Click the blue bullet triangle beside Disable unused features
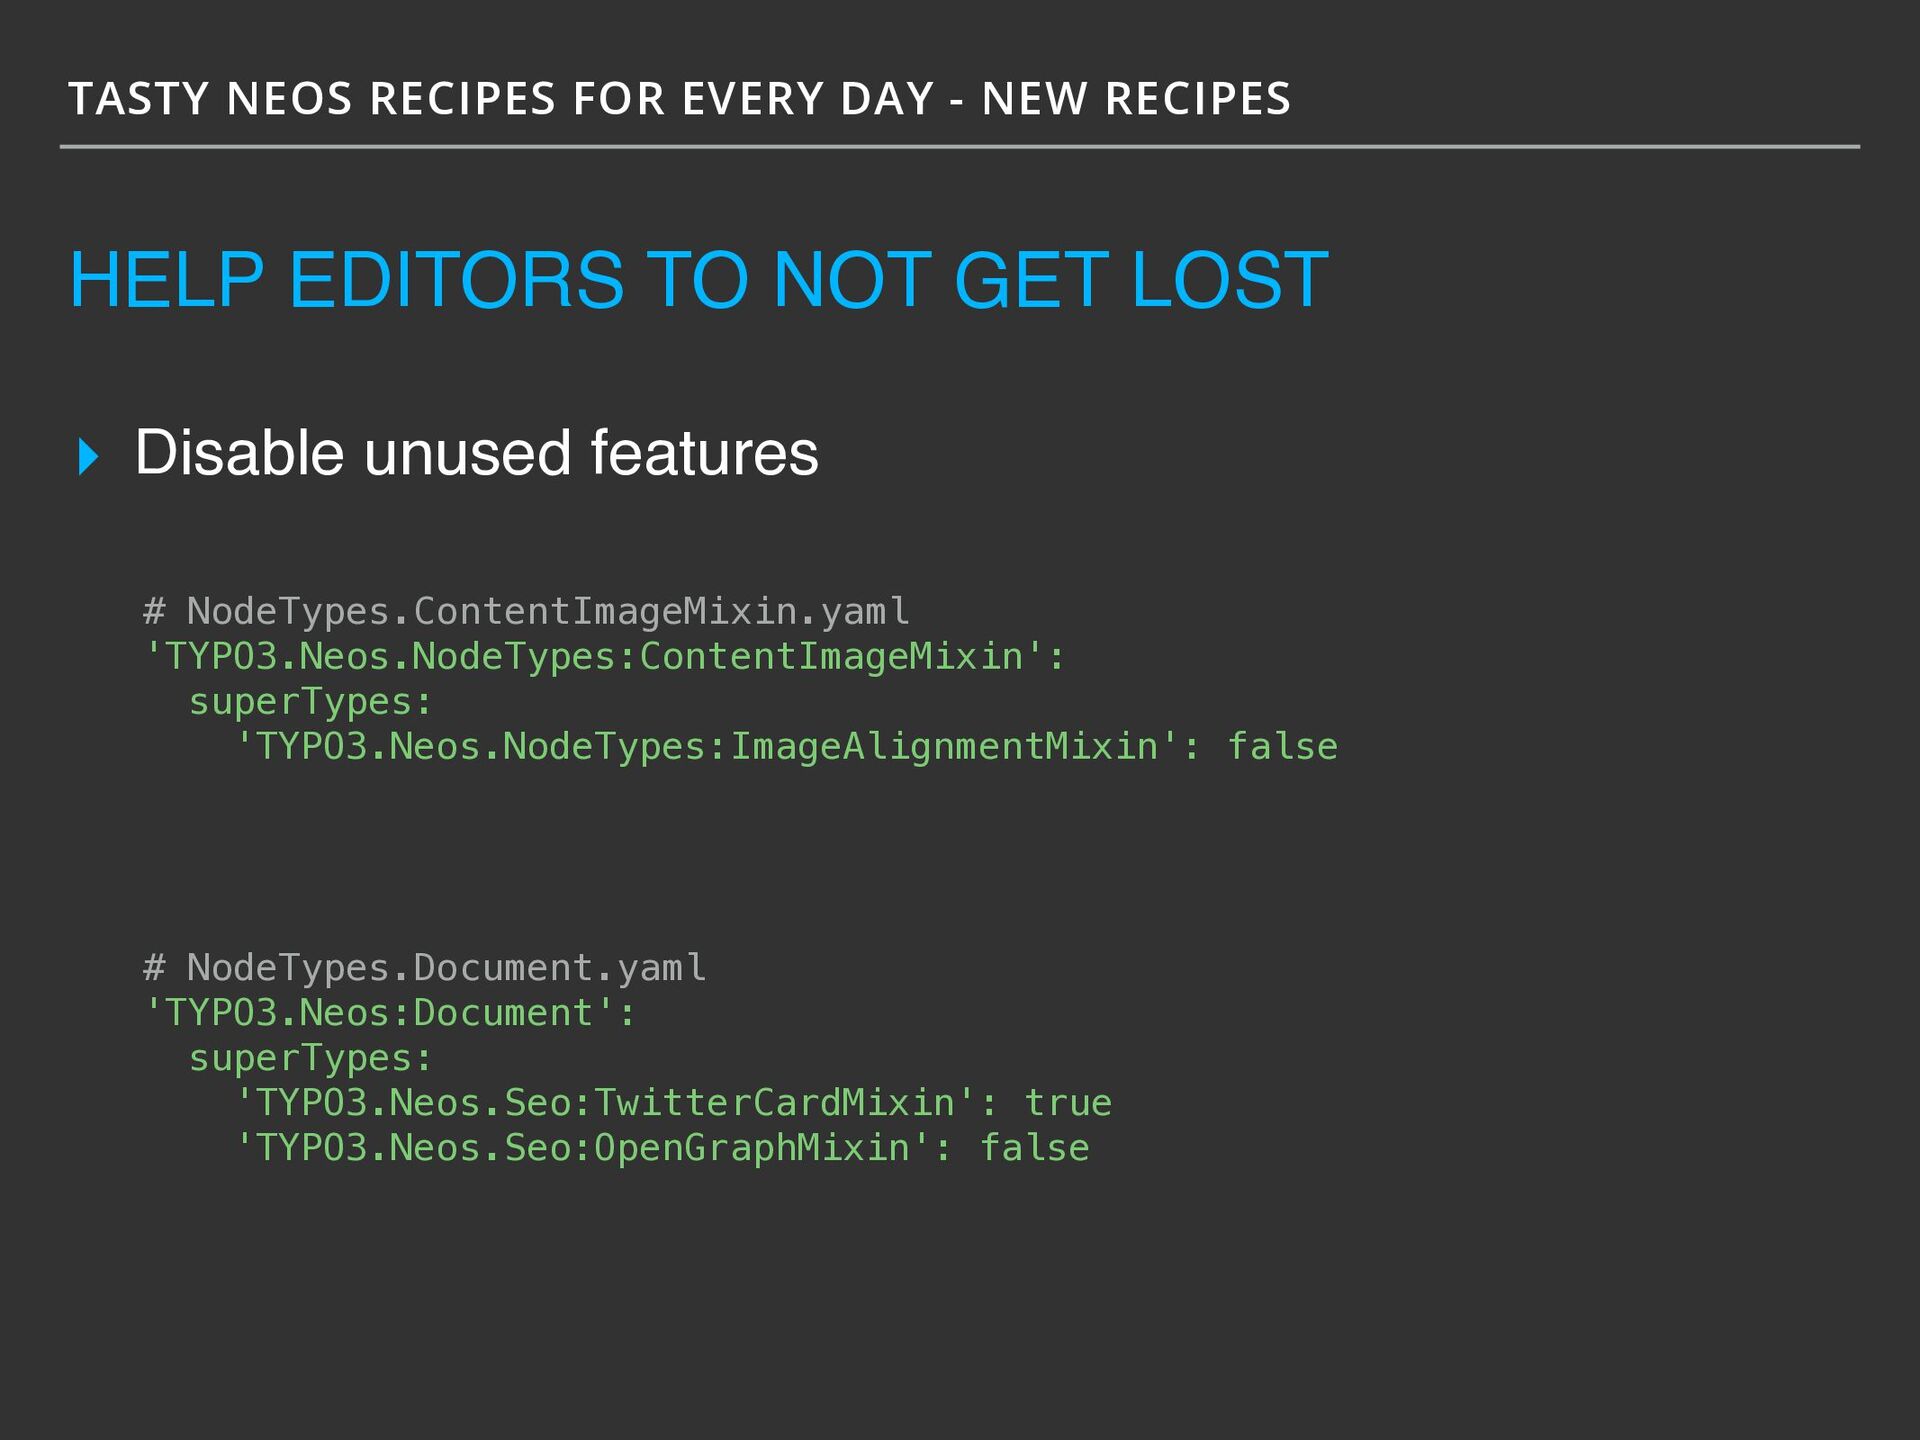This screenshot has height=1440, width=1920. tap(89, 456)
